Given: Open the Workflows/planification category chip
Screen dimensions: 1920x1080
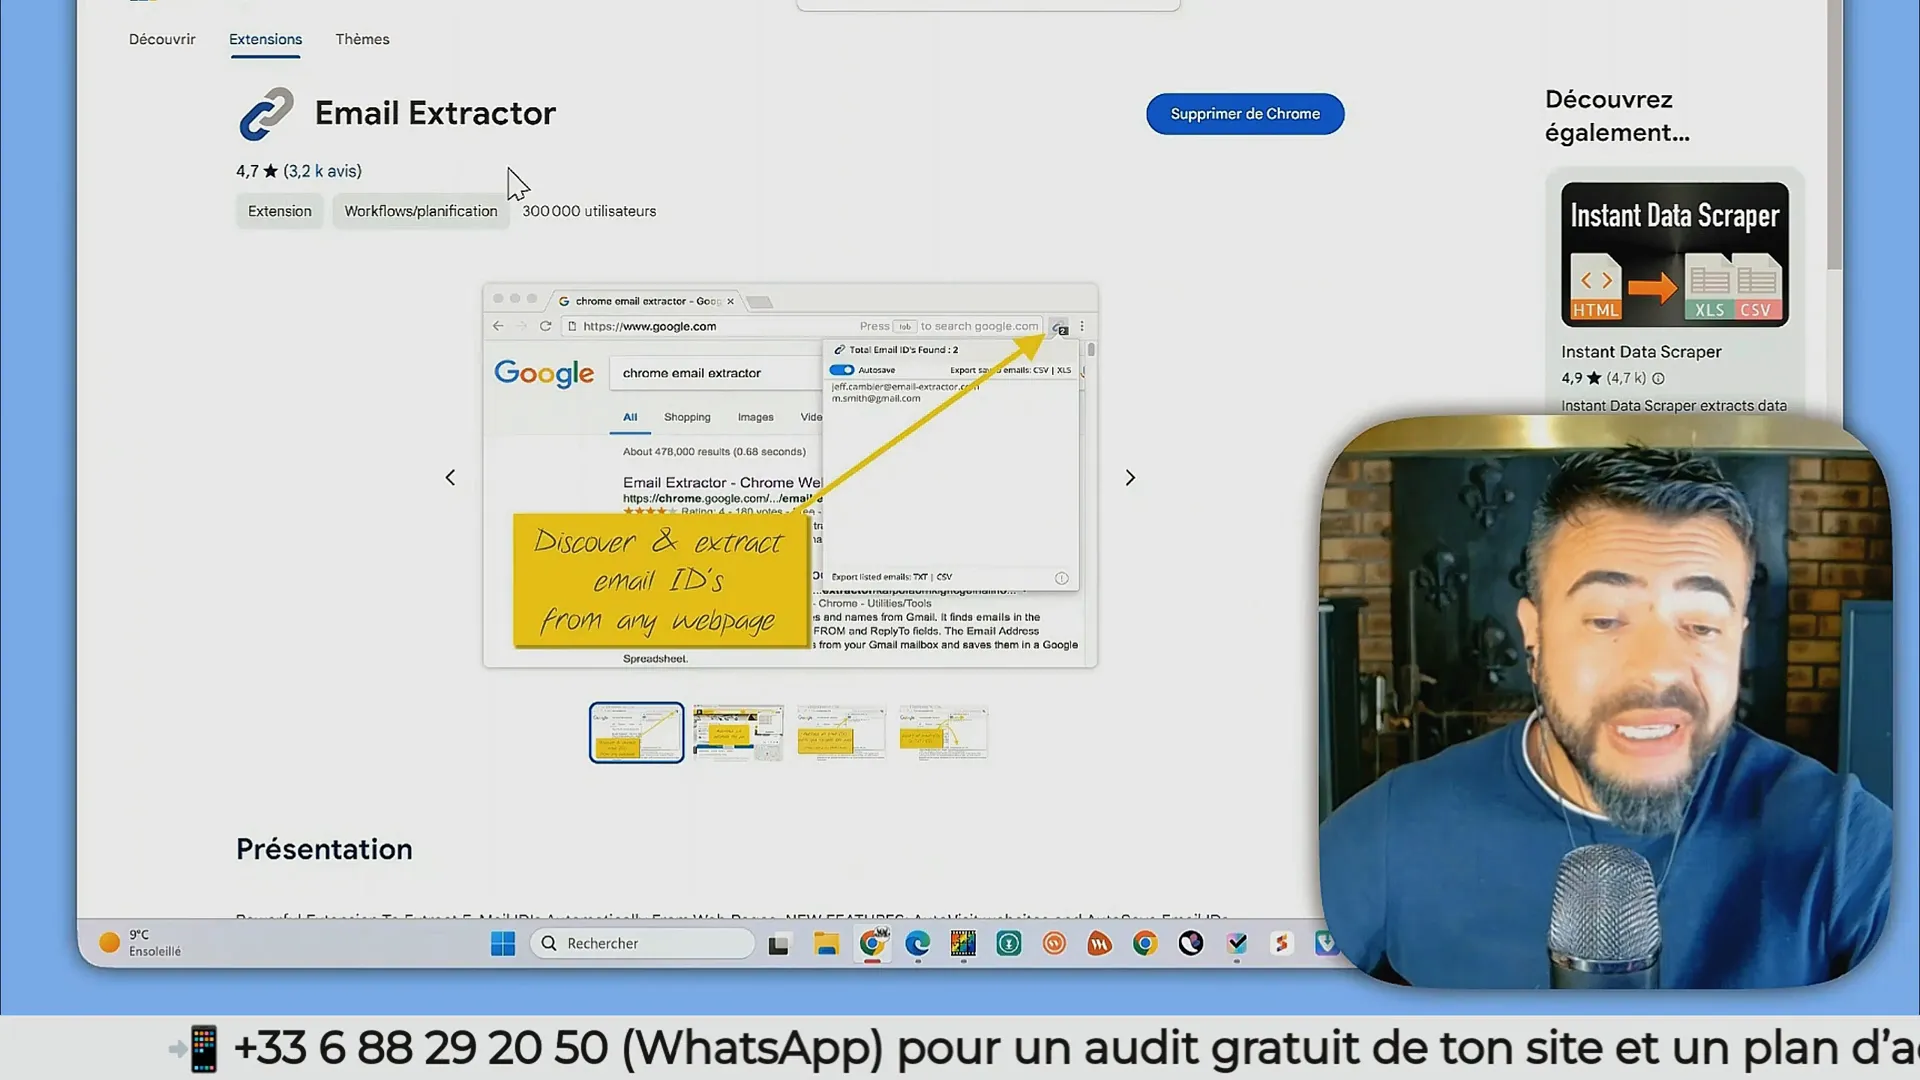Looking at the screenshot, I should tap(421, 211).
